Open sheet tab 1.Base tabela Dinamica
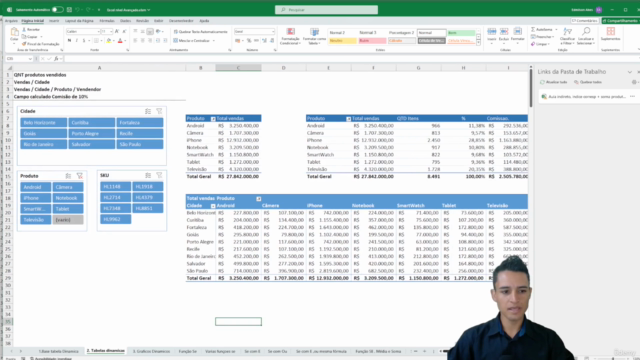640x360 pixels. click(58, 351)
